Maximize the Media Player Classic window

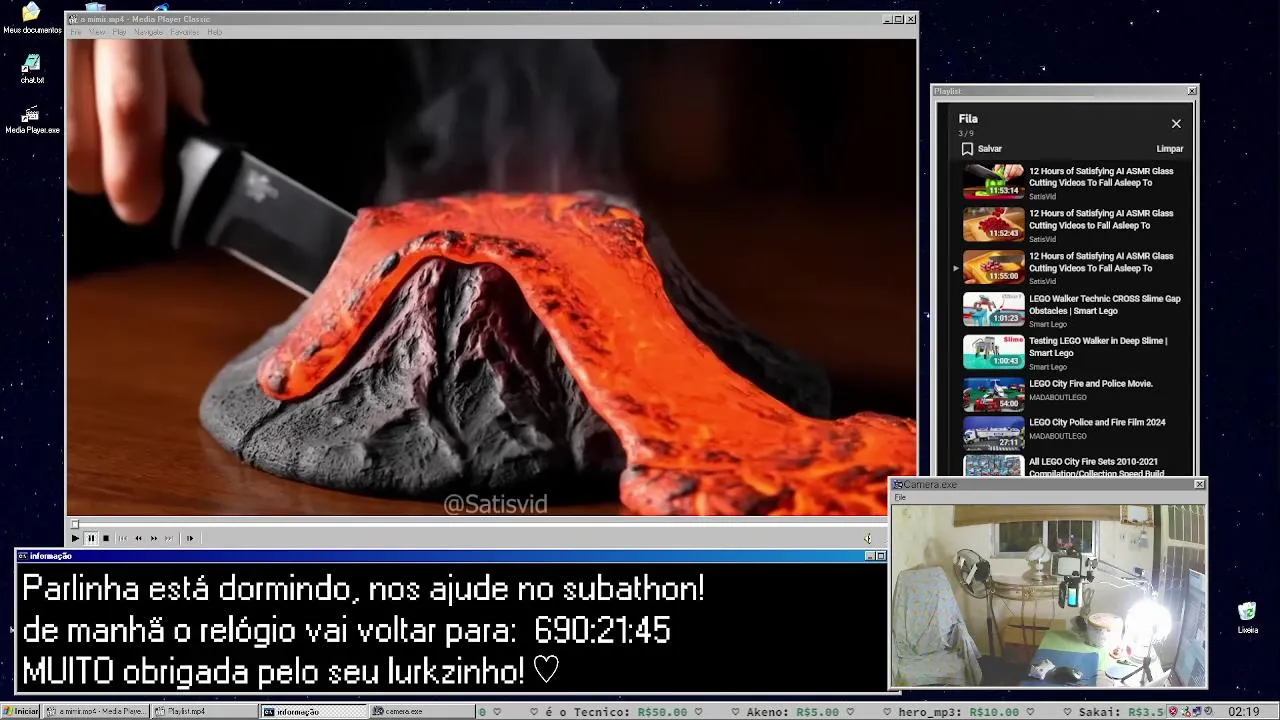(898, 19)
